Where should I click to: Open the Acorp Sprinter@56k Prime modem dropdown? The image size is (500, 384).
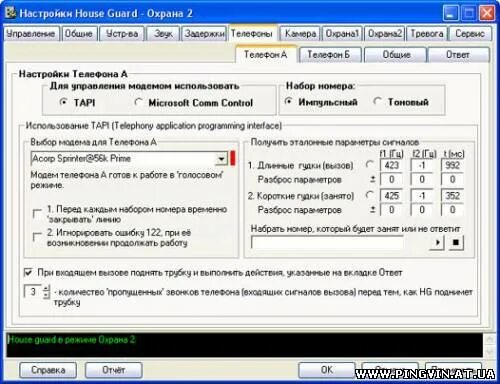click(221, 159)
